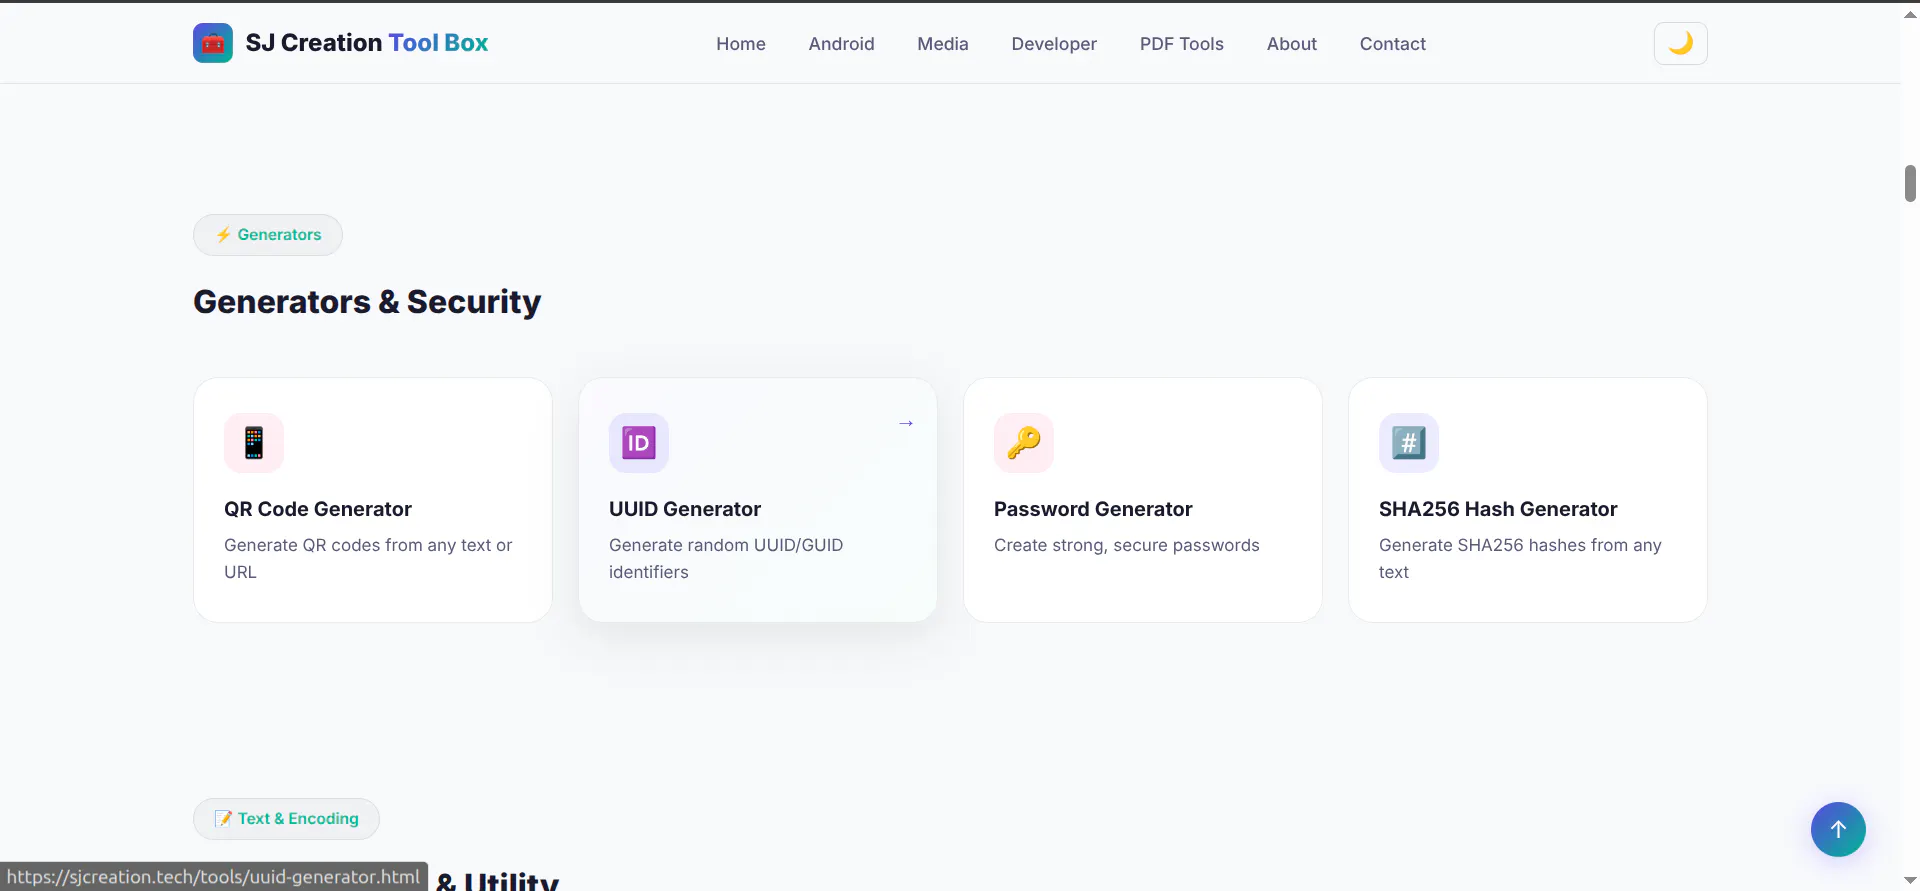Image resolution: width=1920 pixels, height=891 pixels.
Task: Click the SHA256 Hash Generator hash icon
Action: click(x=1409, y=443)
